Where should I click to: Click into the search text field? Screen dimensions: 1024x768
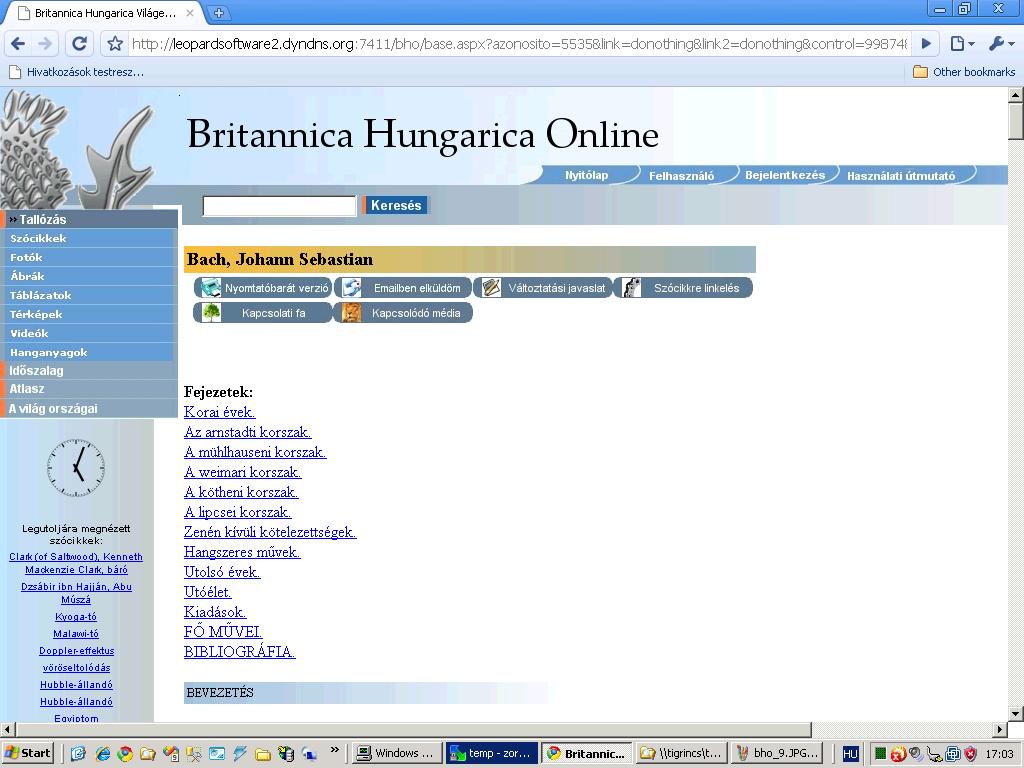(x=280, y=206)
